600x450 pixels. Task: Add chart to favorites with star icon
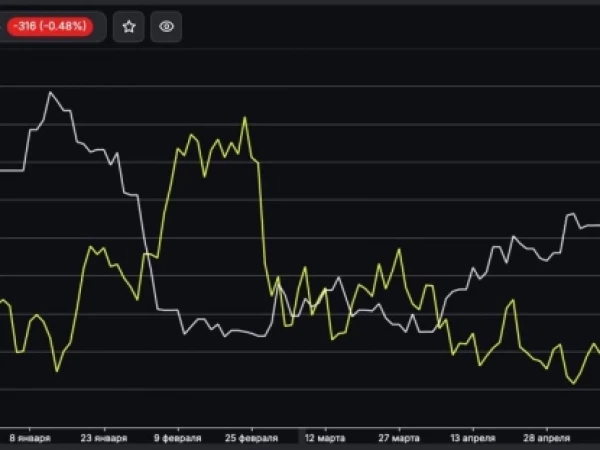(x=129, y=26)
